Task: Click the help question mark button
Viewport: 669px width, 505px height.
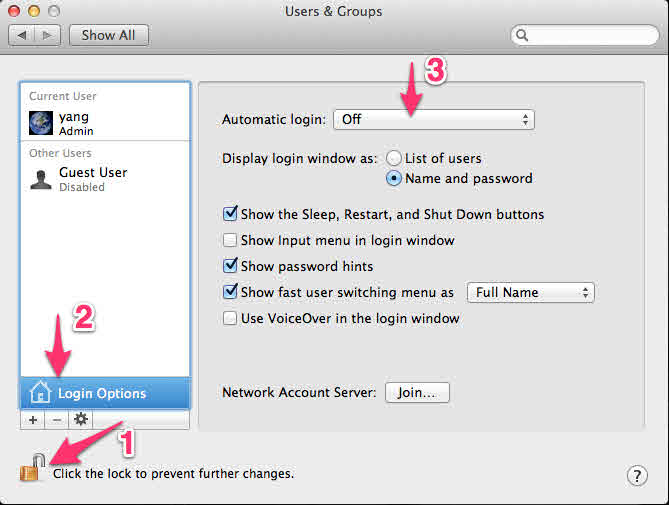Action: click(637, 476)
